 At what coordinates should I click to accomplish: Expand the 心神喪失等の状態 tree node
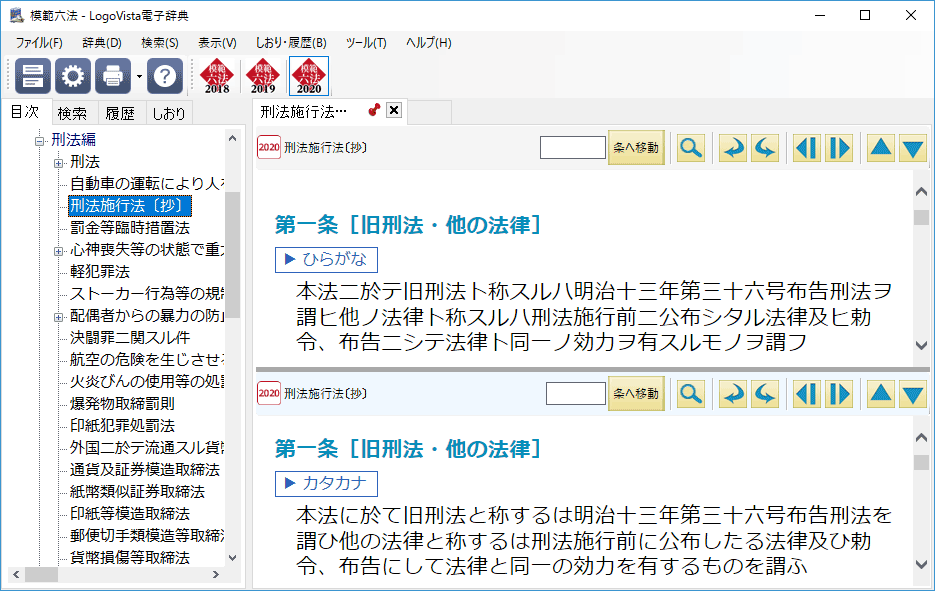(58, 251)
